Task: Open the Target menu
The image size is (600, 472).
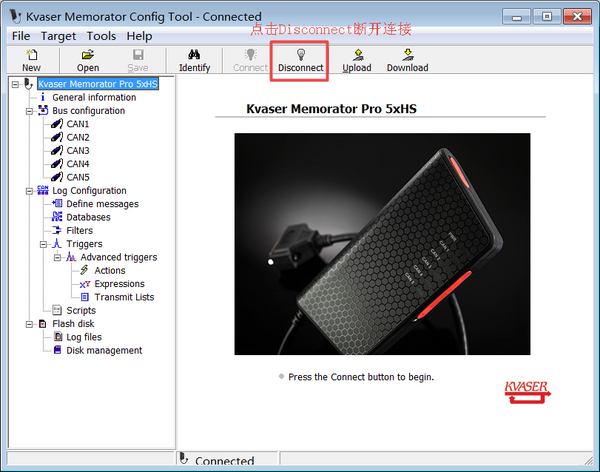Action: point(58,36)
